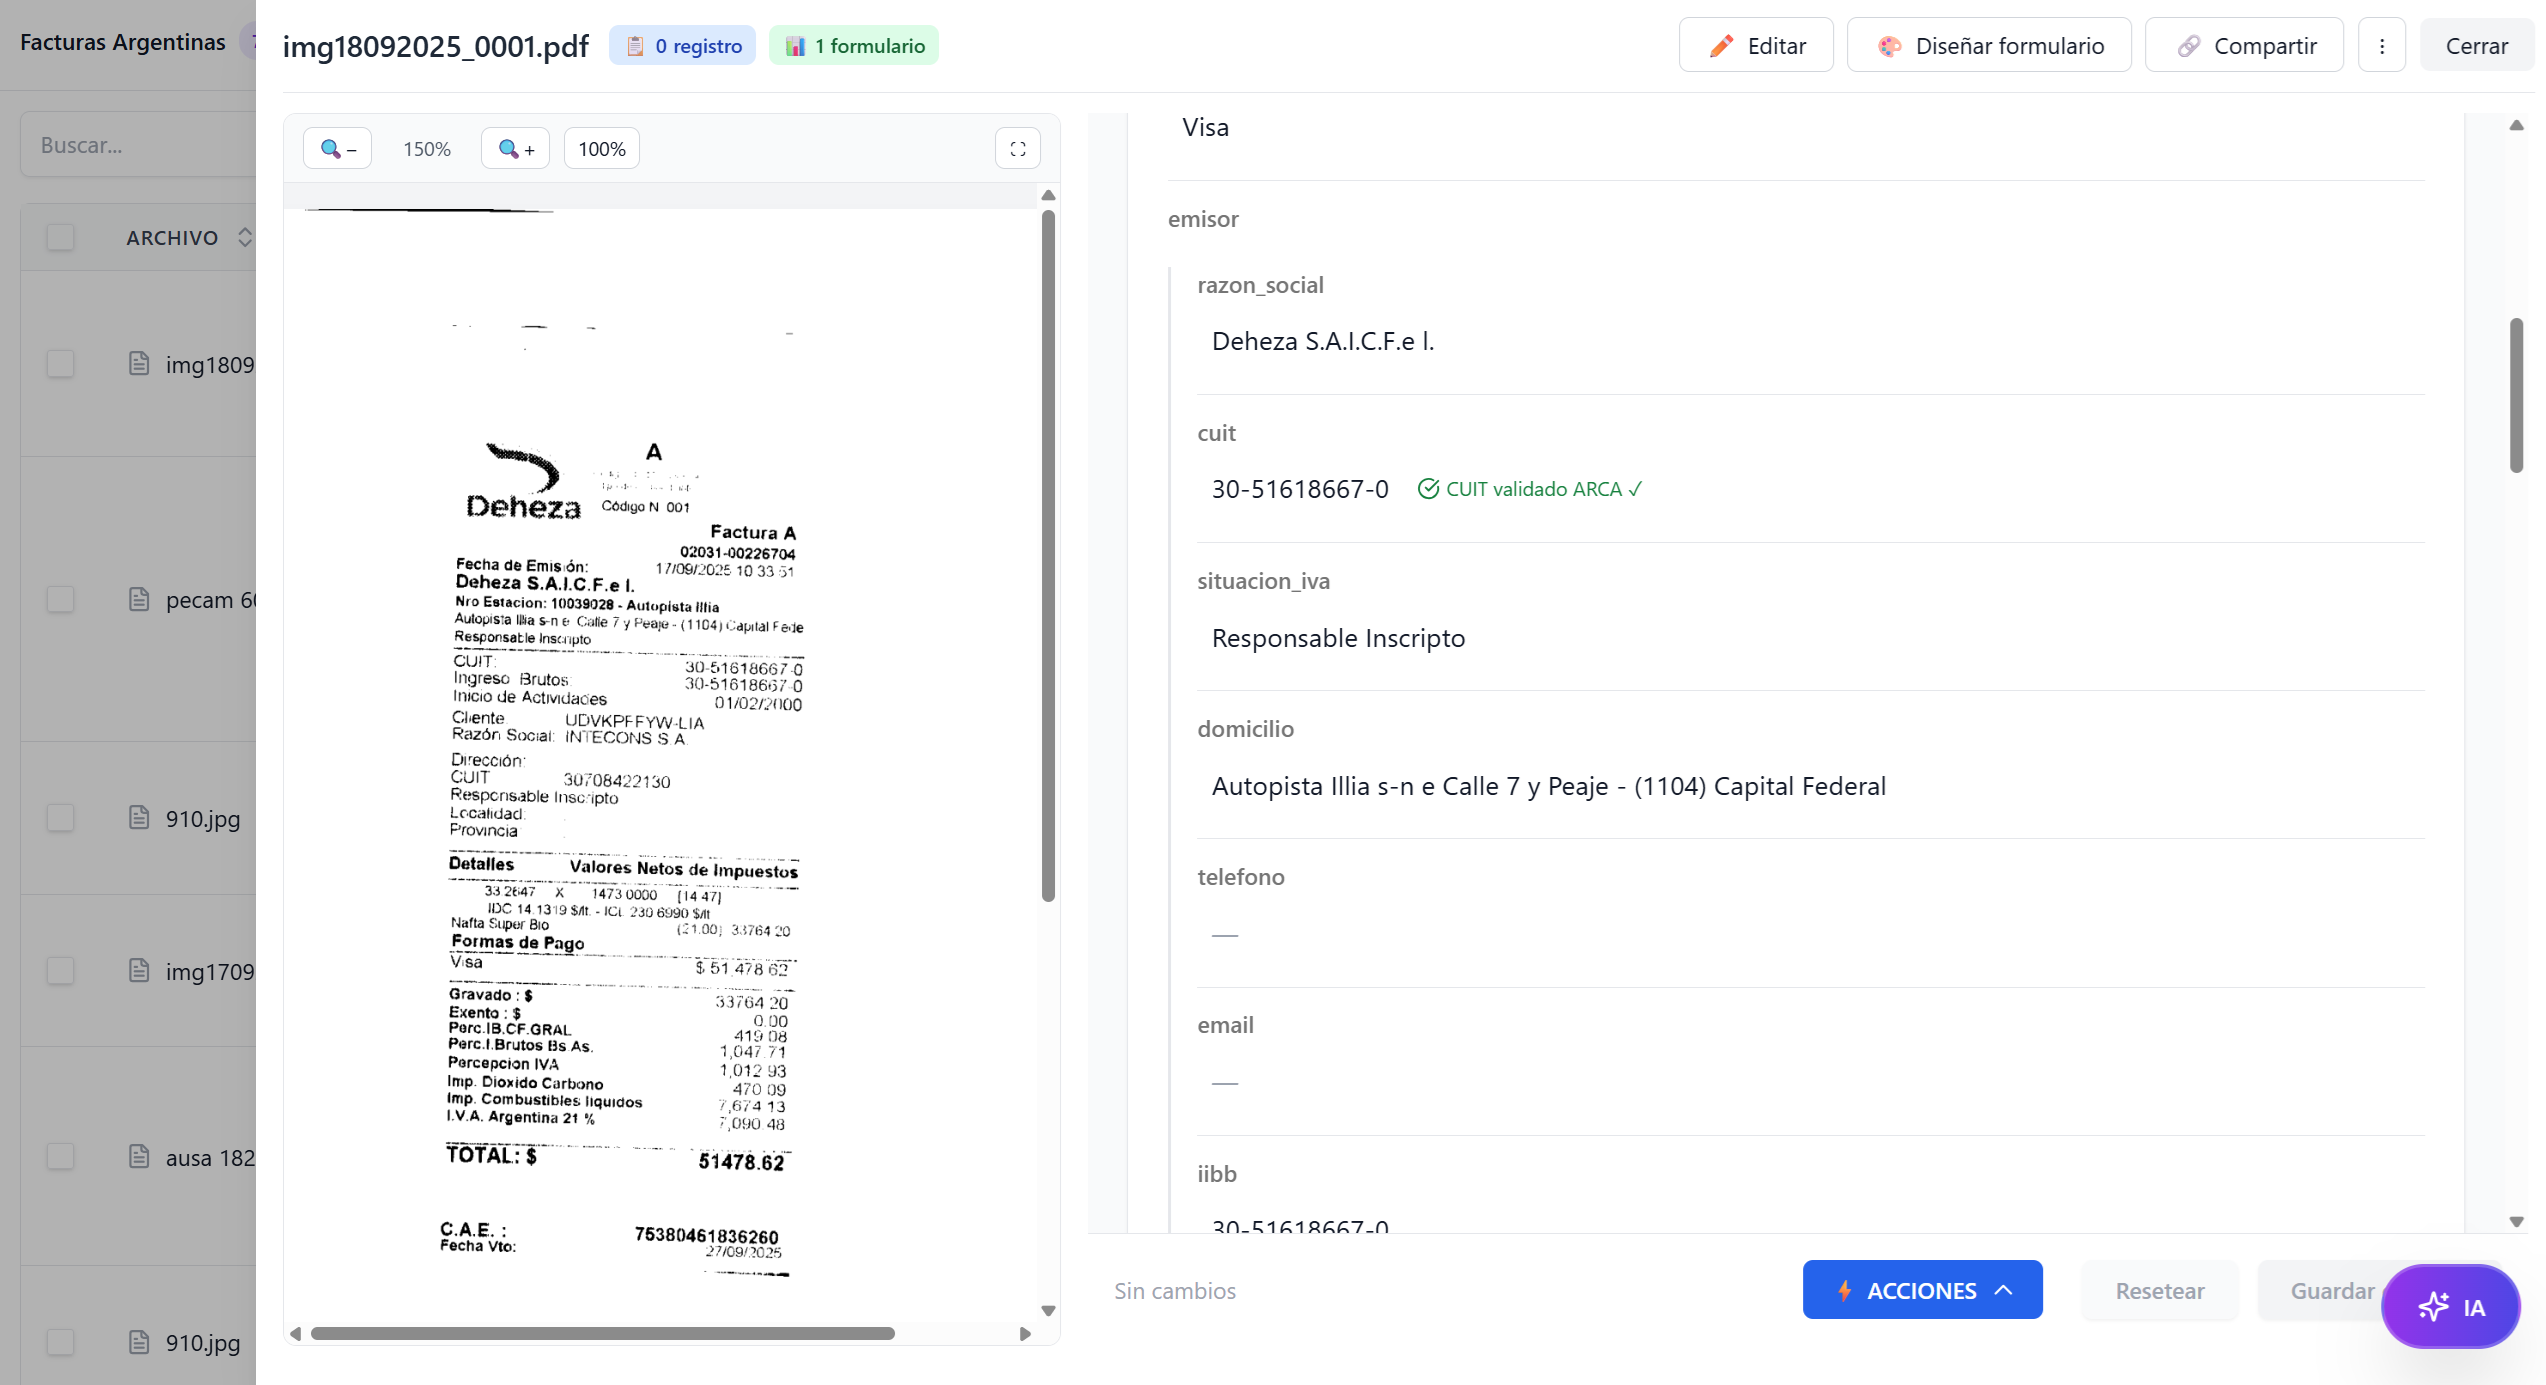This screenshot has height=1385, width=2546.
Task: Click the form panel scroll down arrow
Action: [x=2517, y=1222]
